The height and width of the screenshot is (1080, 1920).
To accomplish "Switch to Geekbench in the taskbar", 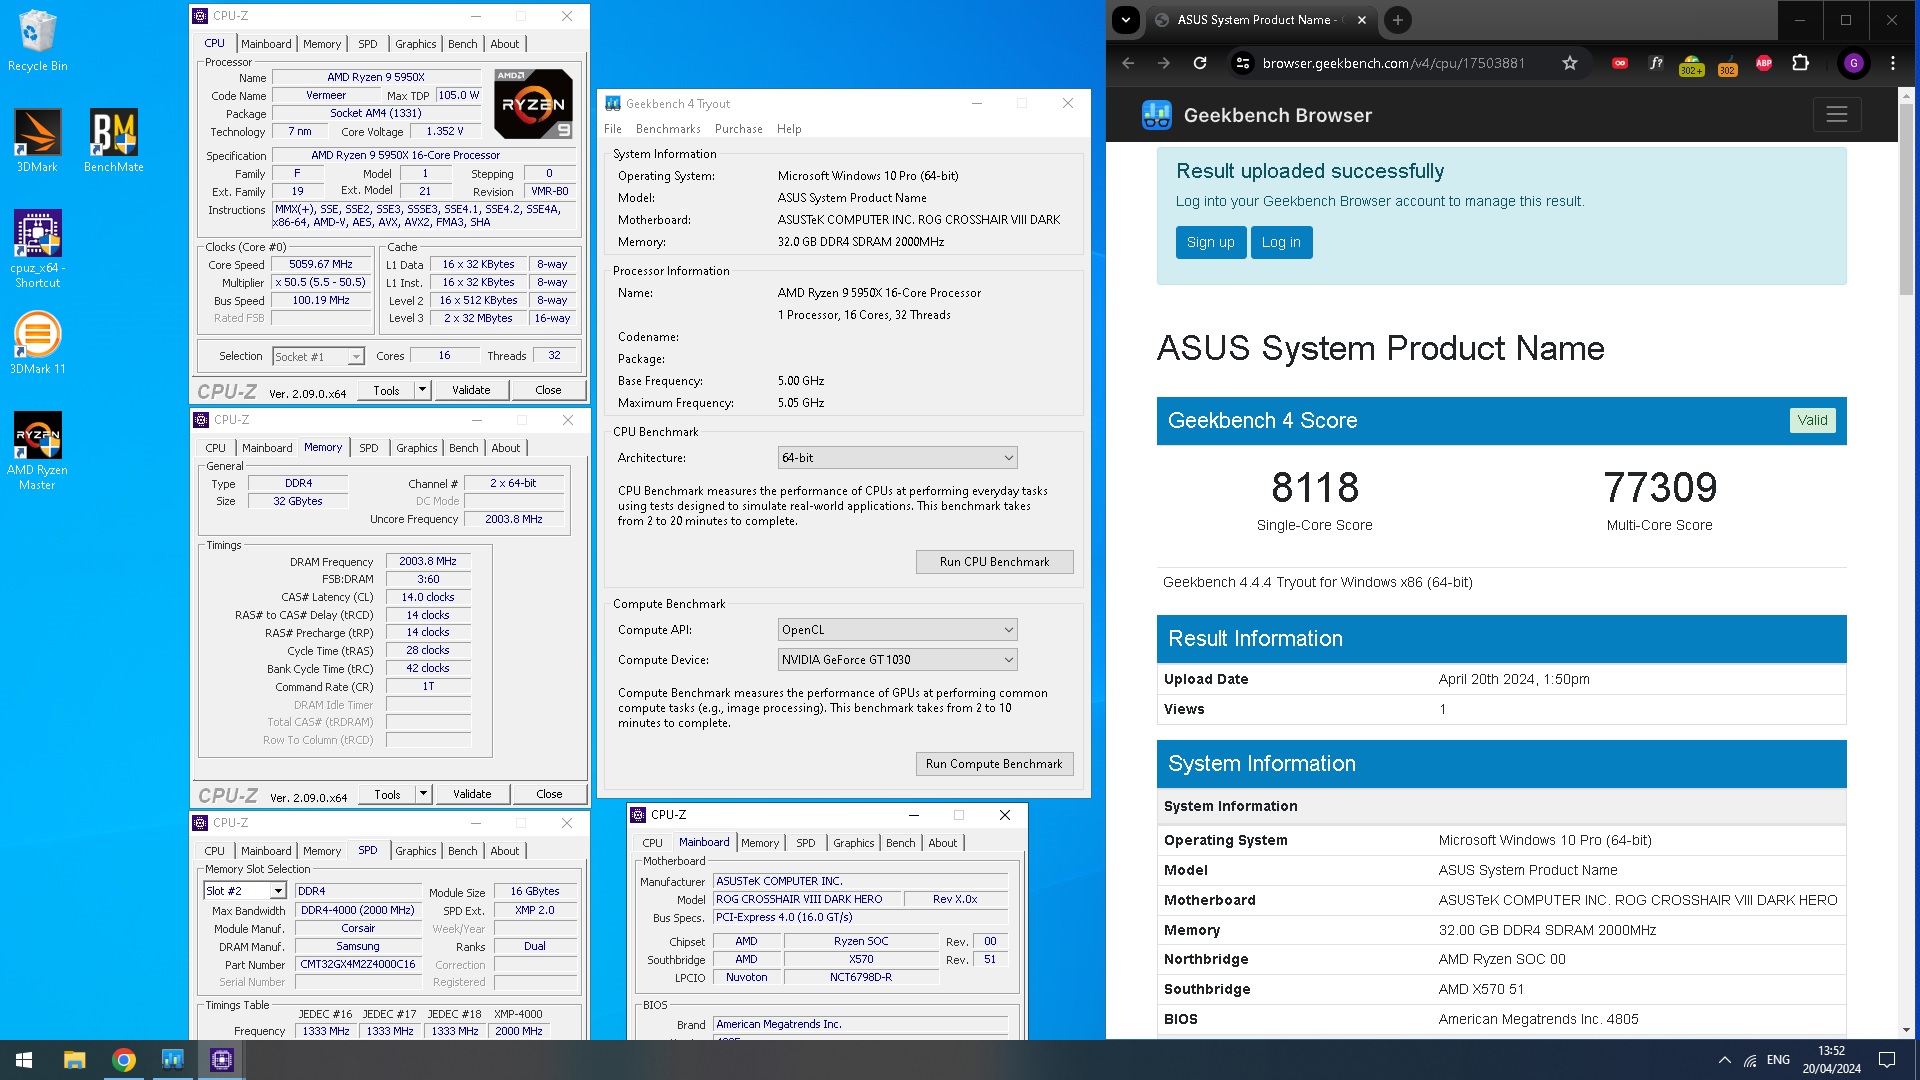I will click(173, 1060).
